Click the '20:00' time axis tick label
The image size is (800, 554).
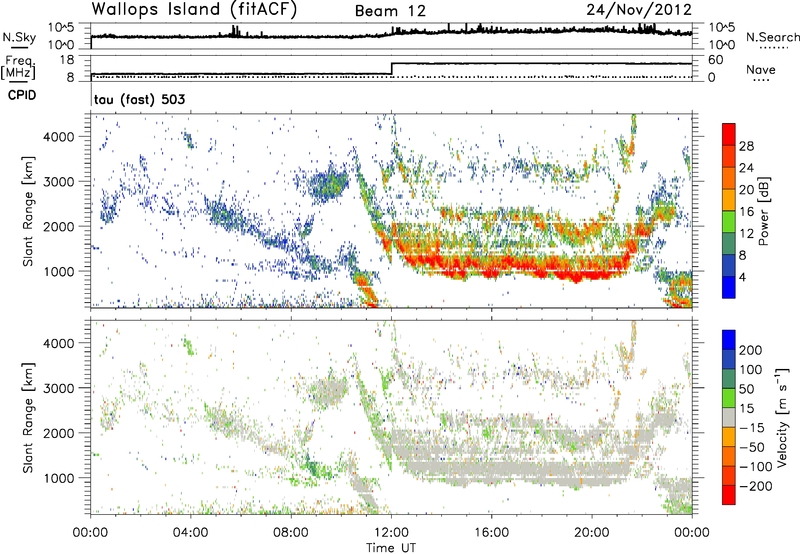click(x=591, y=533)
